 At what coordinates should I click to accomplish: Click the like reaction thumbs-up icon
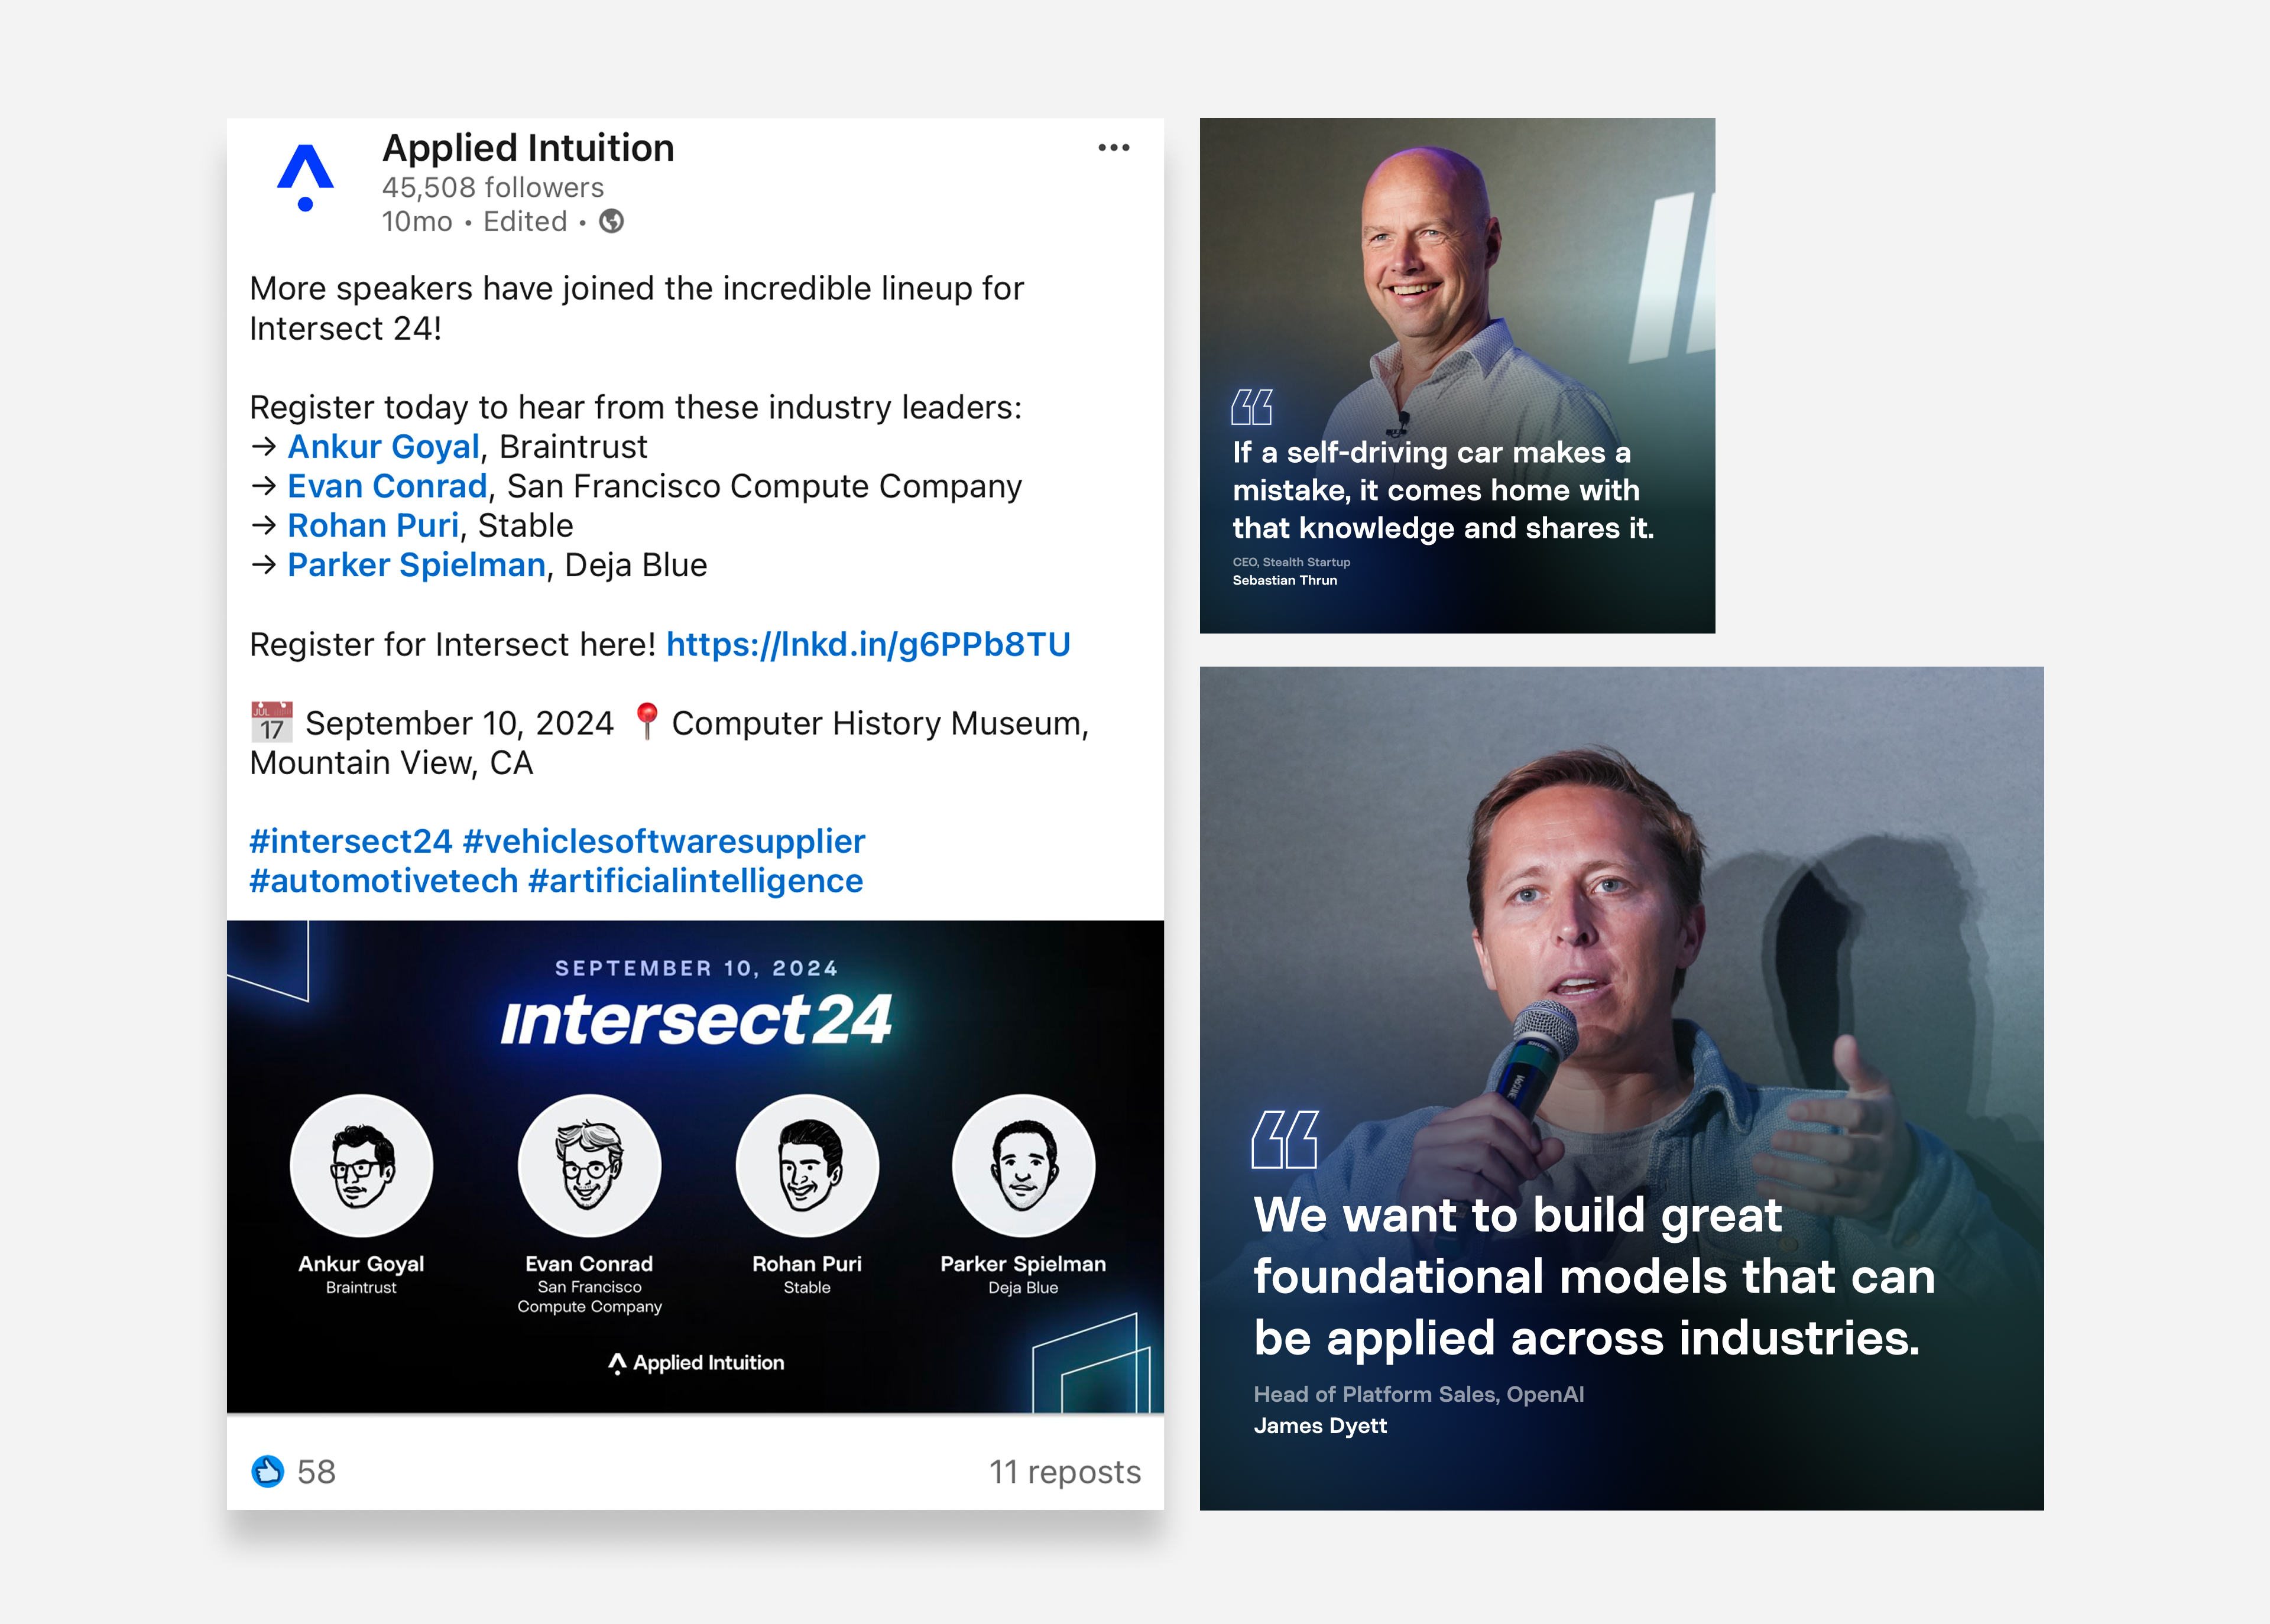click(267, 1471)
